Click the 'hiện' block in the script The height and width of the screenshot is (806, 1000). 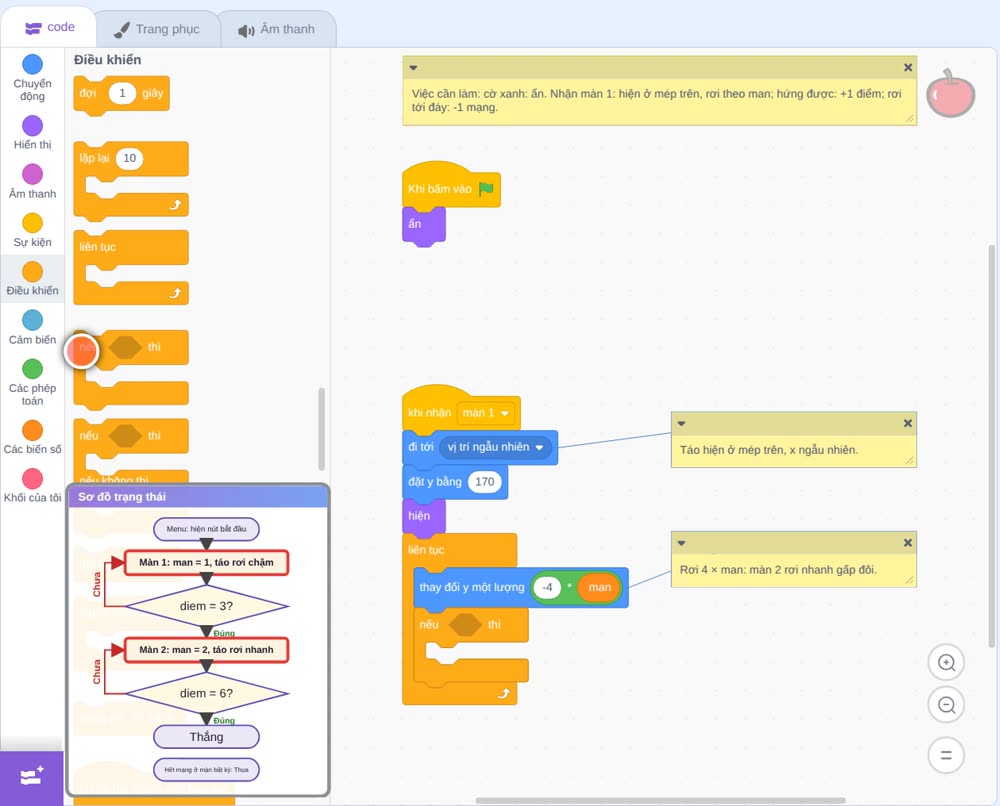click(x=423, y=516)
